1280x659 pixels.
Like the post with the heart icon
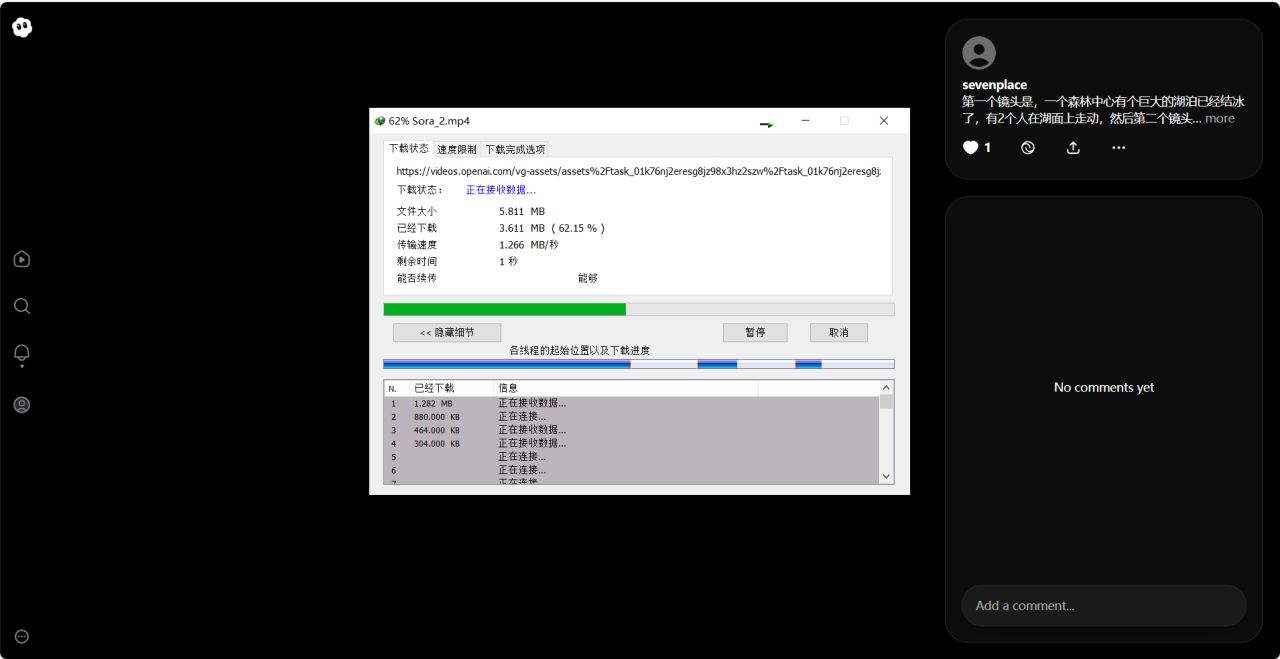point(970,147)
